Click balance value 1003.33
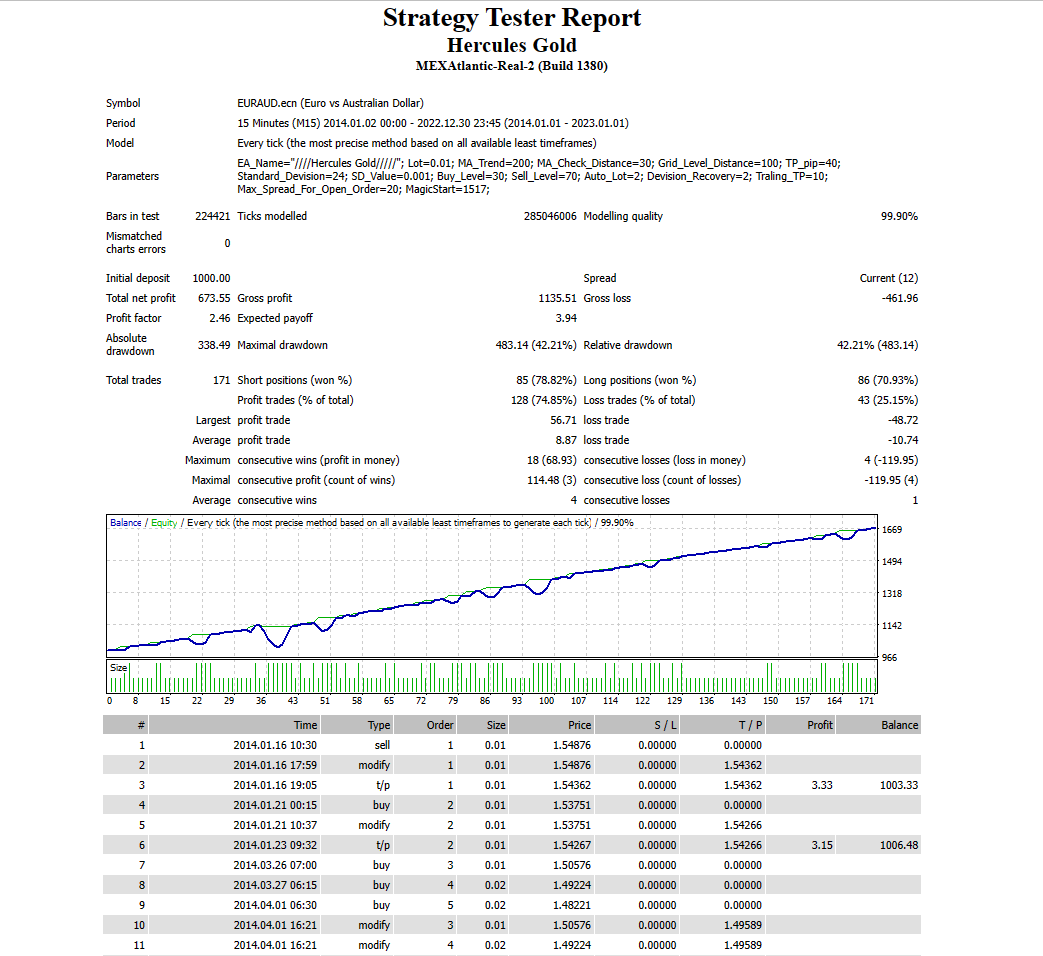1043x956 pixels. [x=899, y=785]
